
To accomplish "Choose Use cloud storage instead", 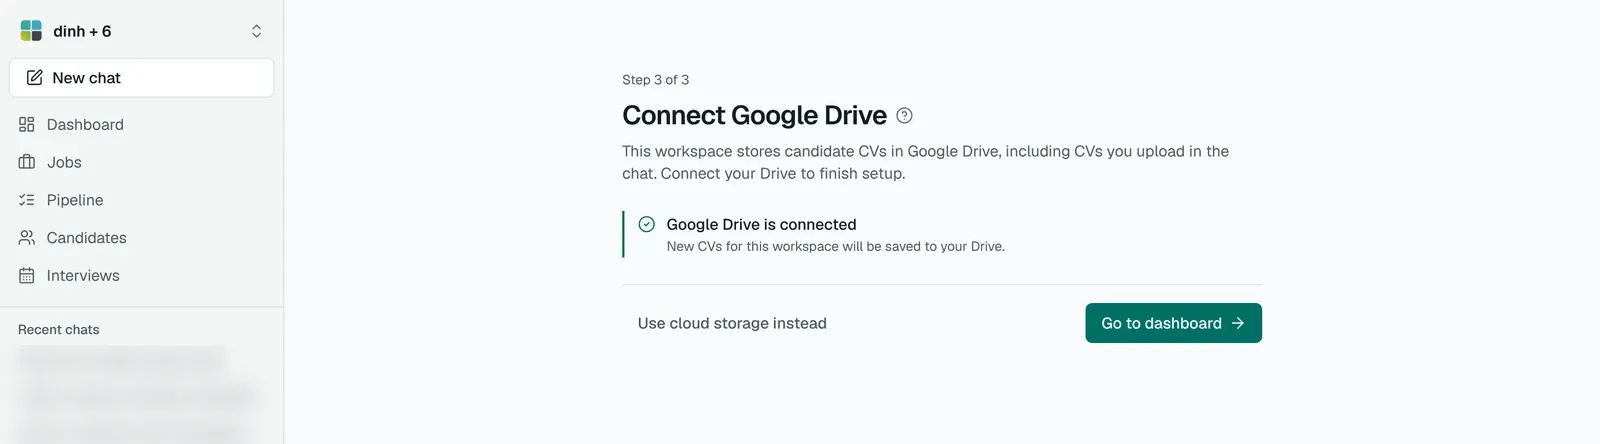I will point(732,323).
